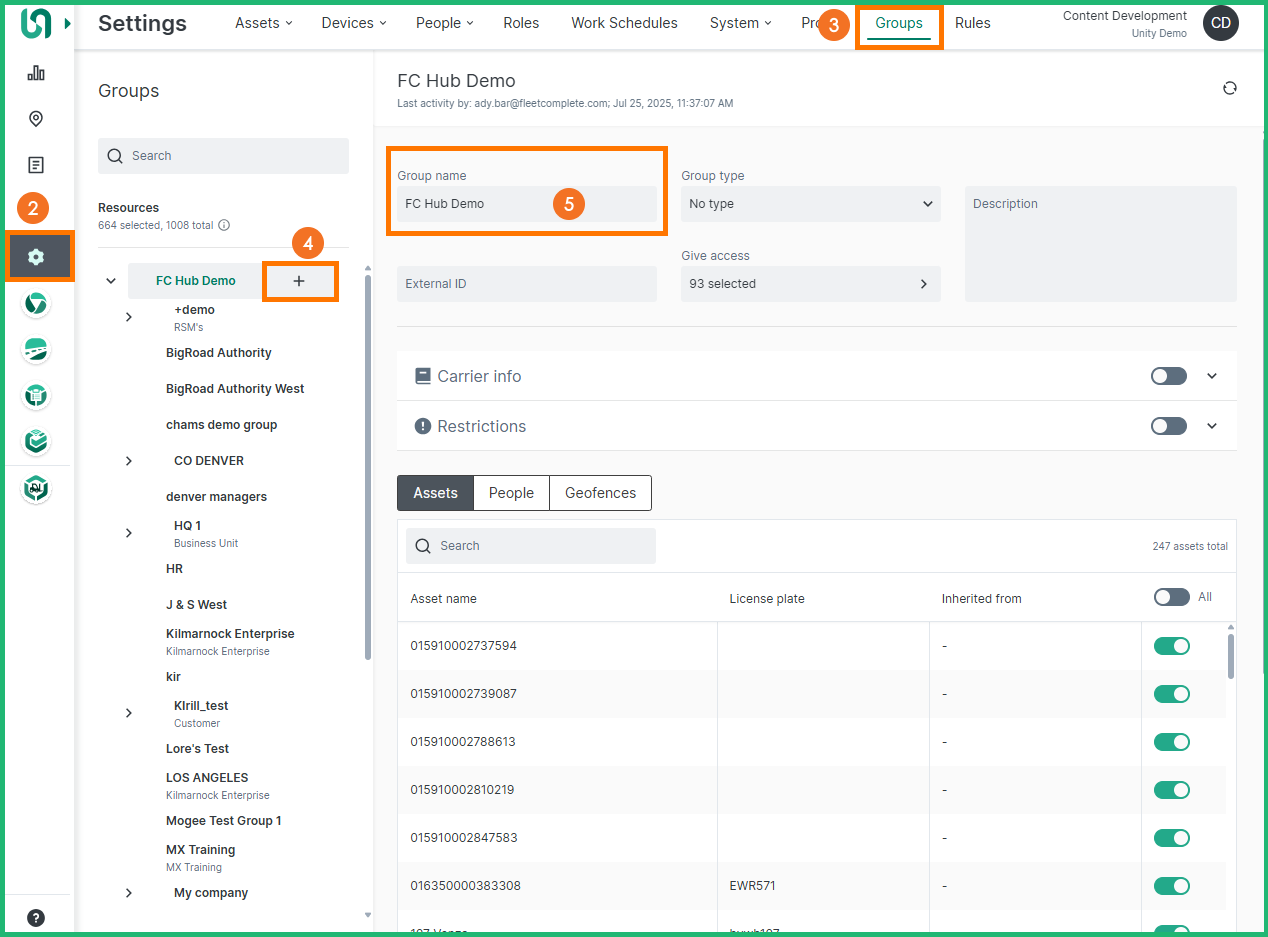Image resolution: width=1268 pixels, height=937 pixels.
Task: Open the Give access 93 selected selector
Action: point(810,284)
